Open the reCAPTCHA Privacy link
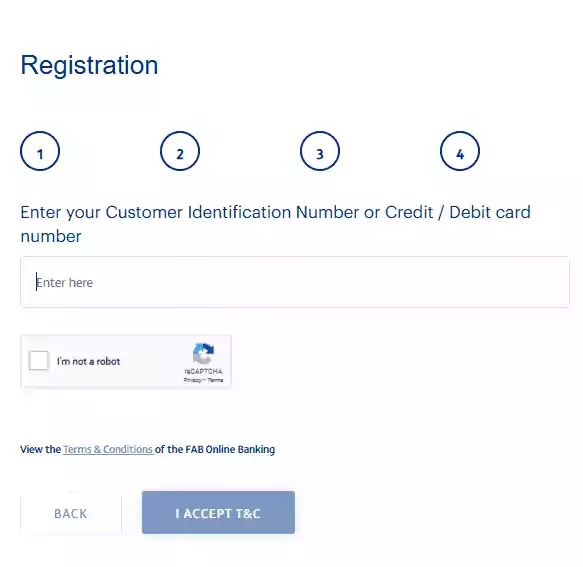Image resolution: width=583 pixels, height=567 pixels. 193,380
